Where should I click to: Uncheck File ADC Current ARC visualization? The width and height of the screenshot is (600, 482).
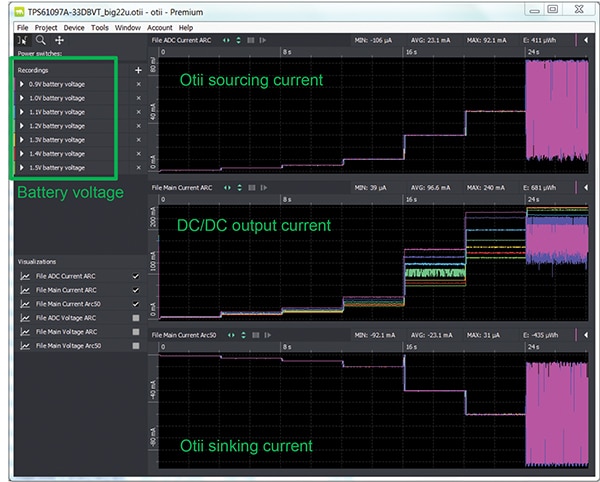click(x=136, y=275)
